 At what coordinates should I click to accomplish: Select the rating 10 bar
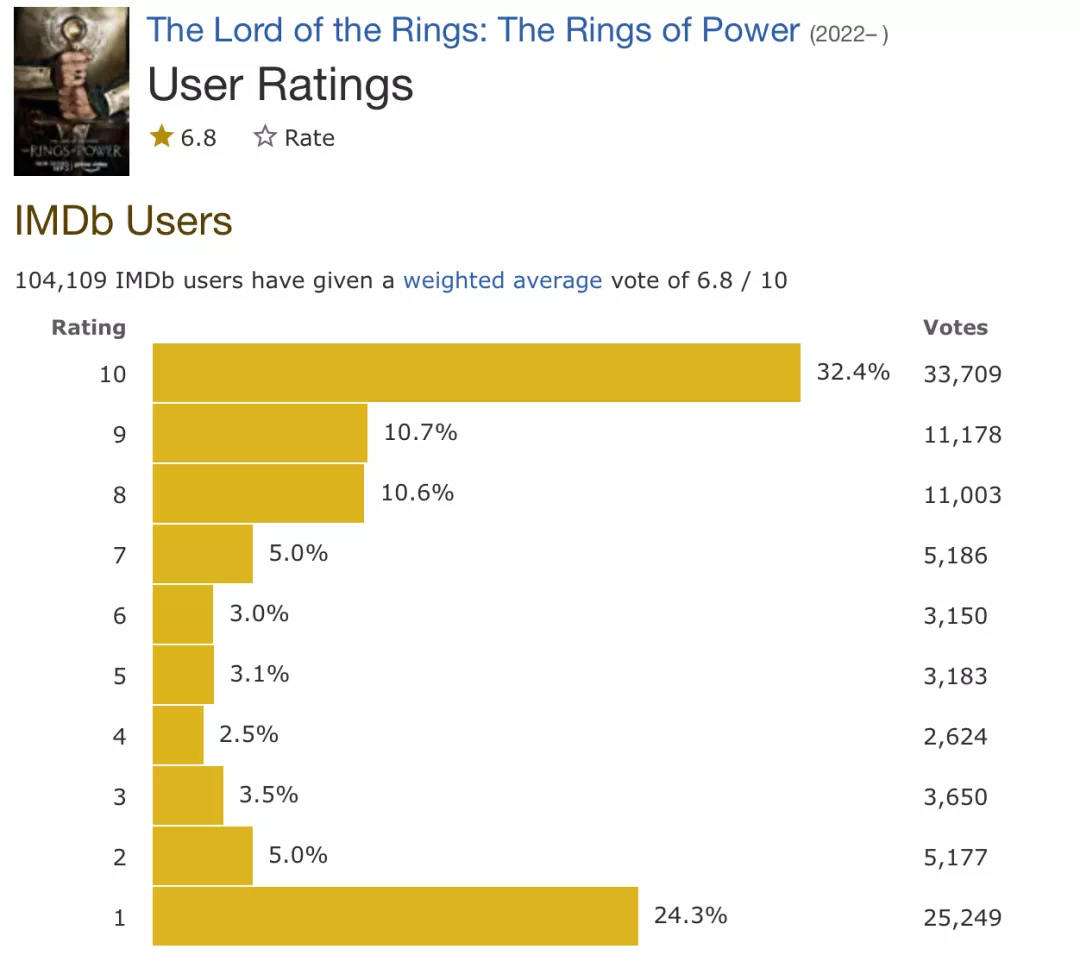[477, 373]
